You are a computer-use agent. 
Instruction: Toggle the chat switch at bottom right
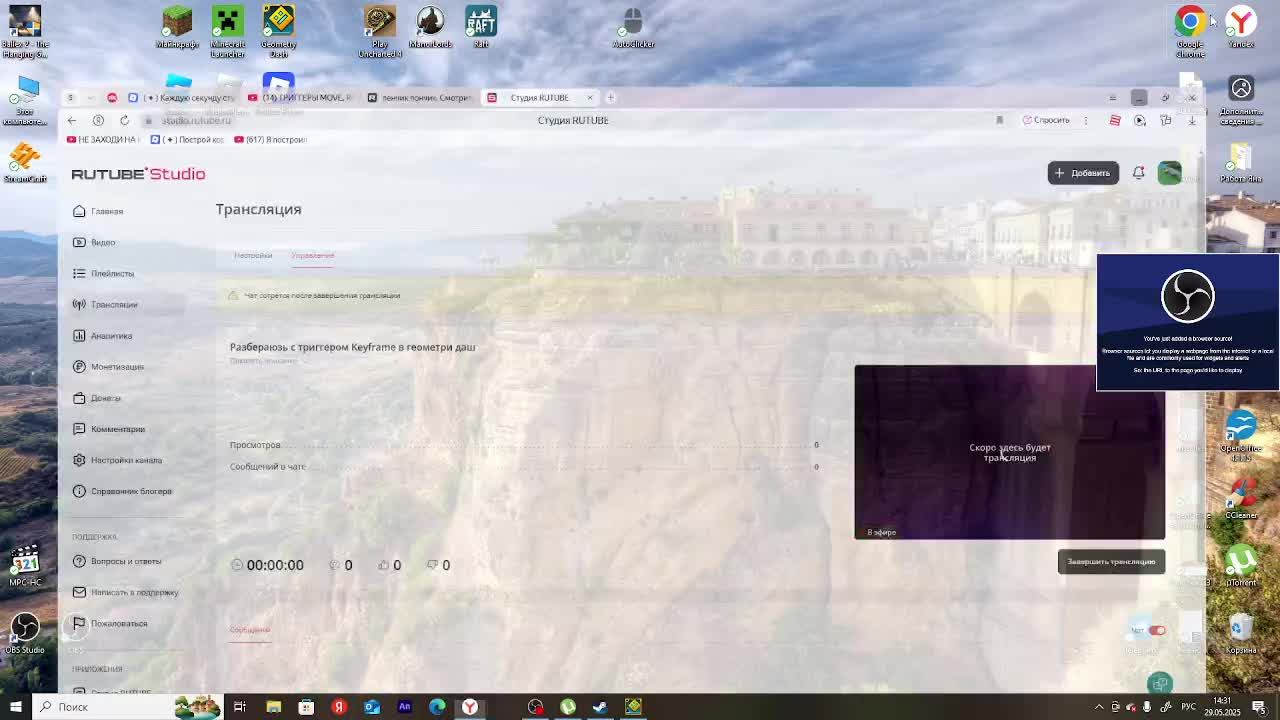(x=1157, y=630)
